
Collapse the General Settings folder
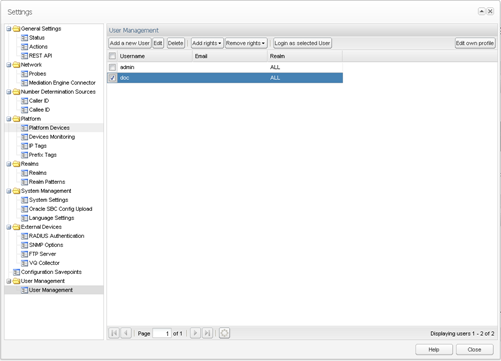pyautogui.click(x=9, y=29)
